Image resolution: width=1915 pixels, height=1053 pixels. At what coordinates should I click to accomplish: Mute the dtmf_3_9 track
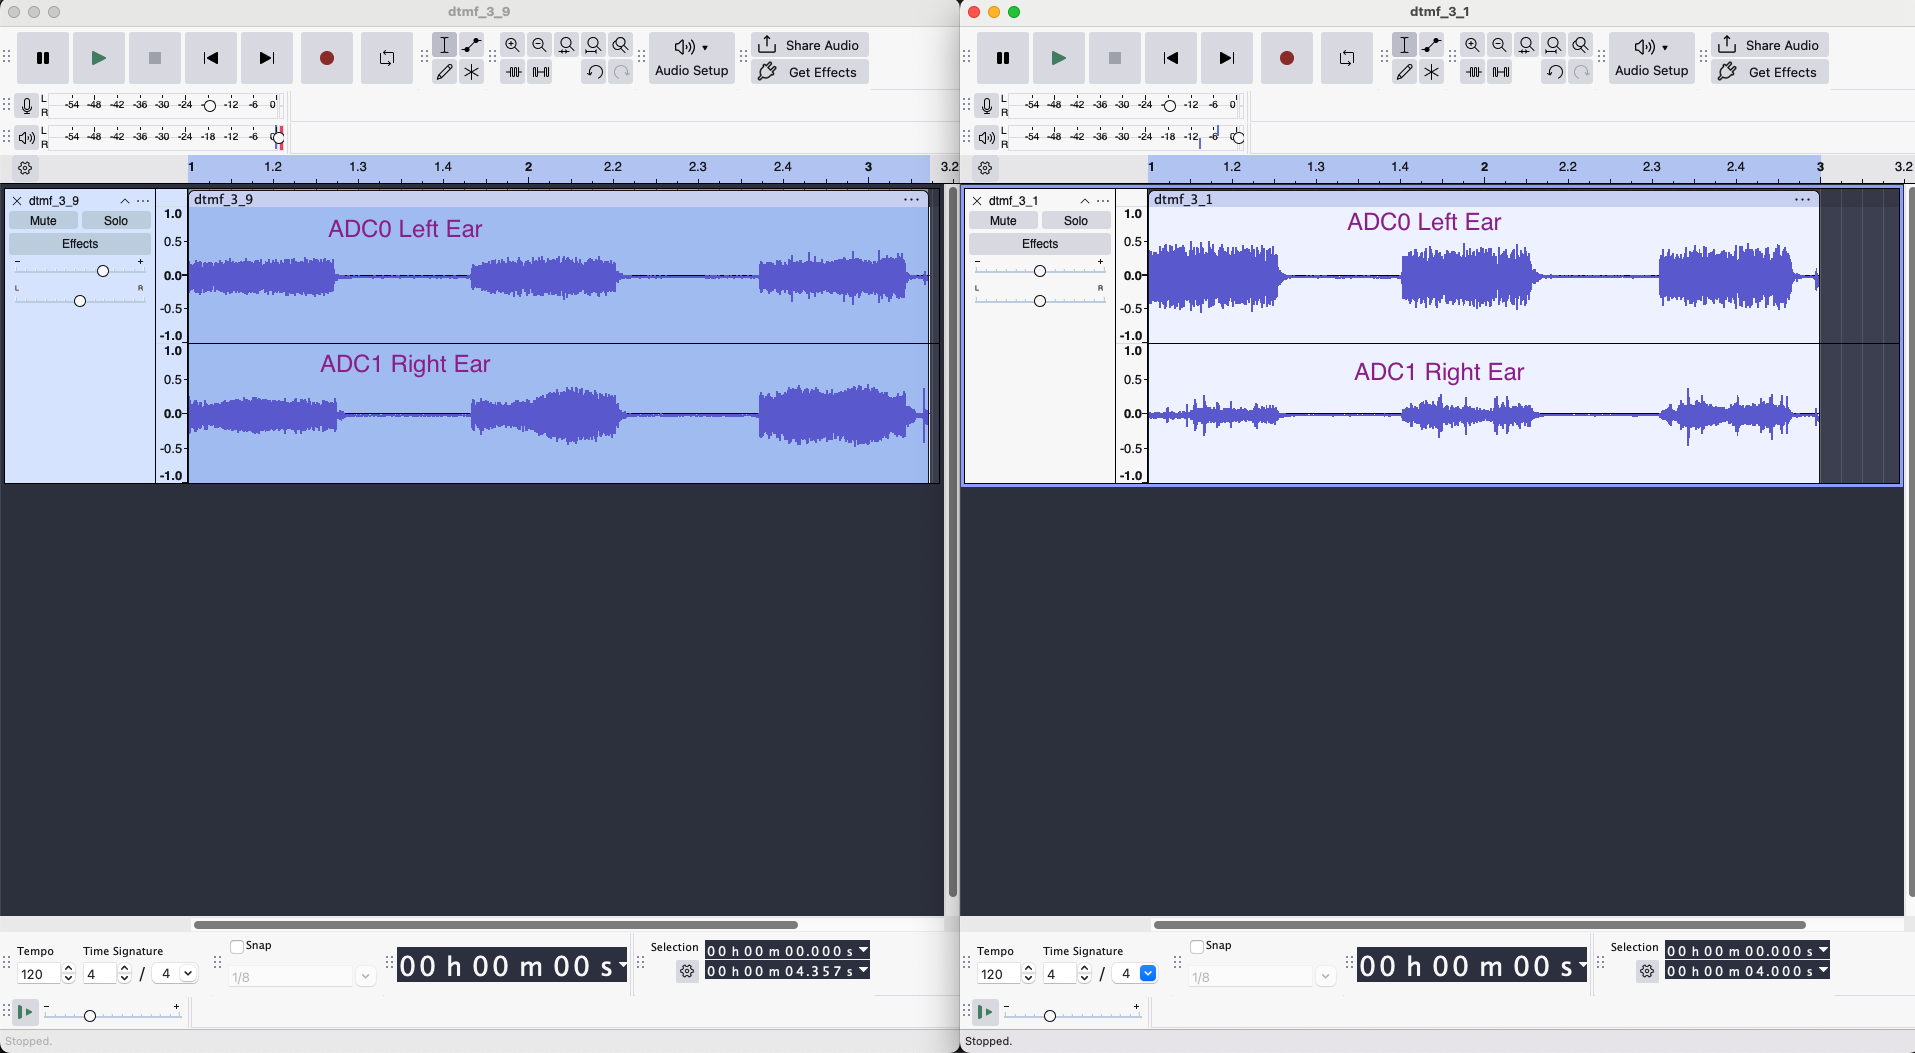(x=43, y=221)
